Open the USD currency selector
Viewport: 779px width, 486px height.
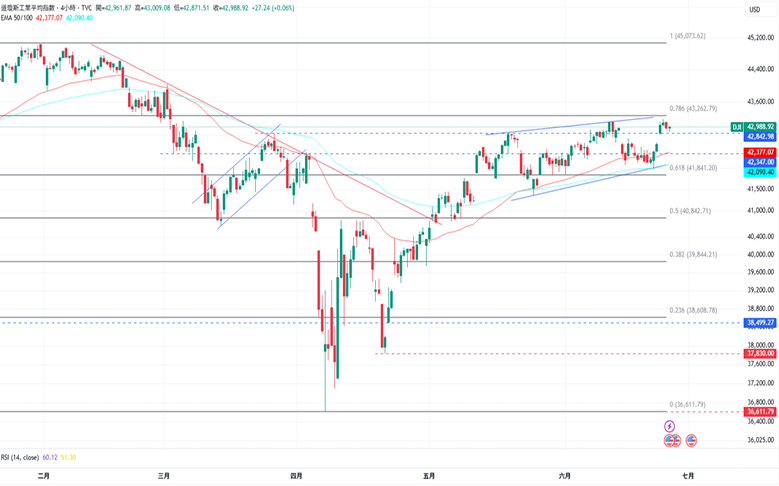click(x=754, y=9)
